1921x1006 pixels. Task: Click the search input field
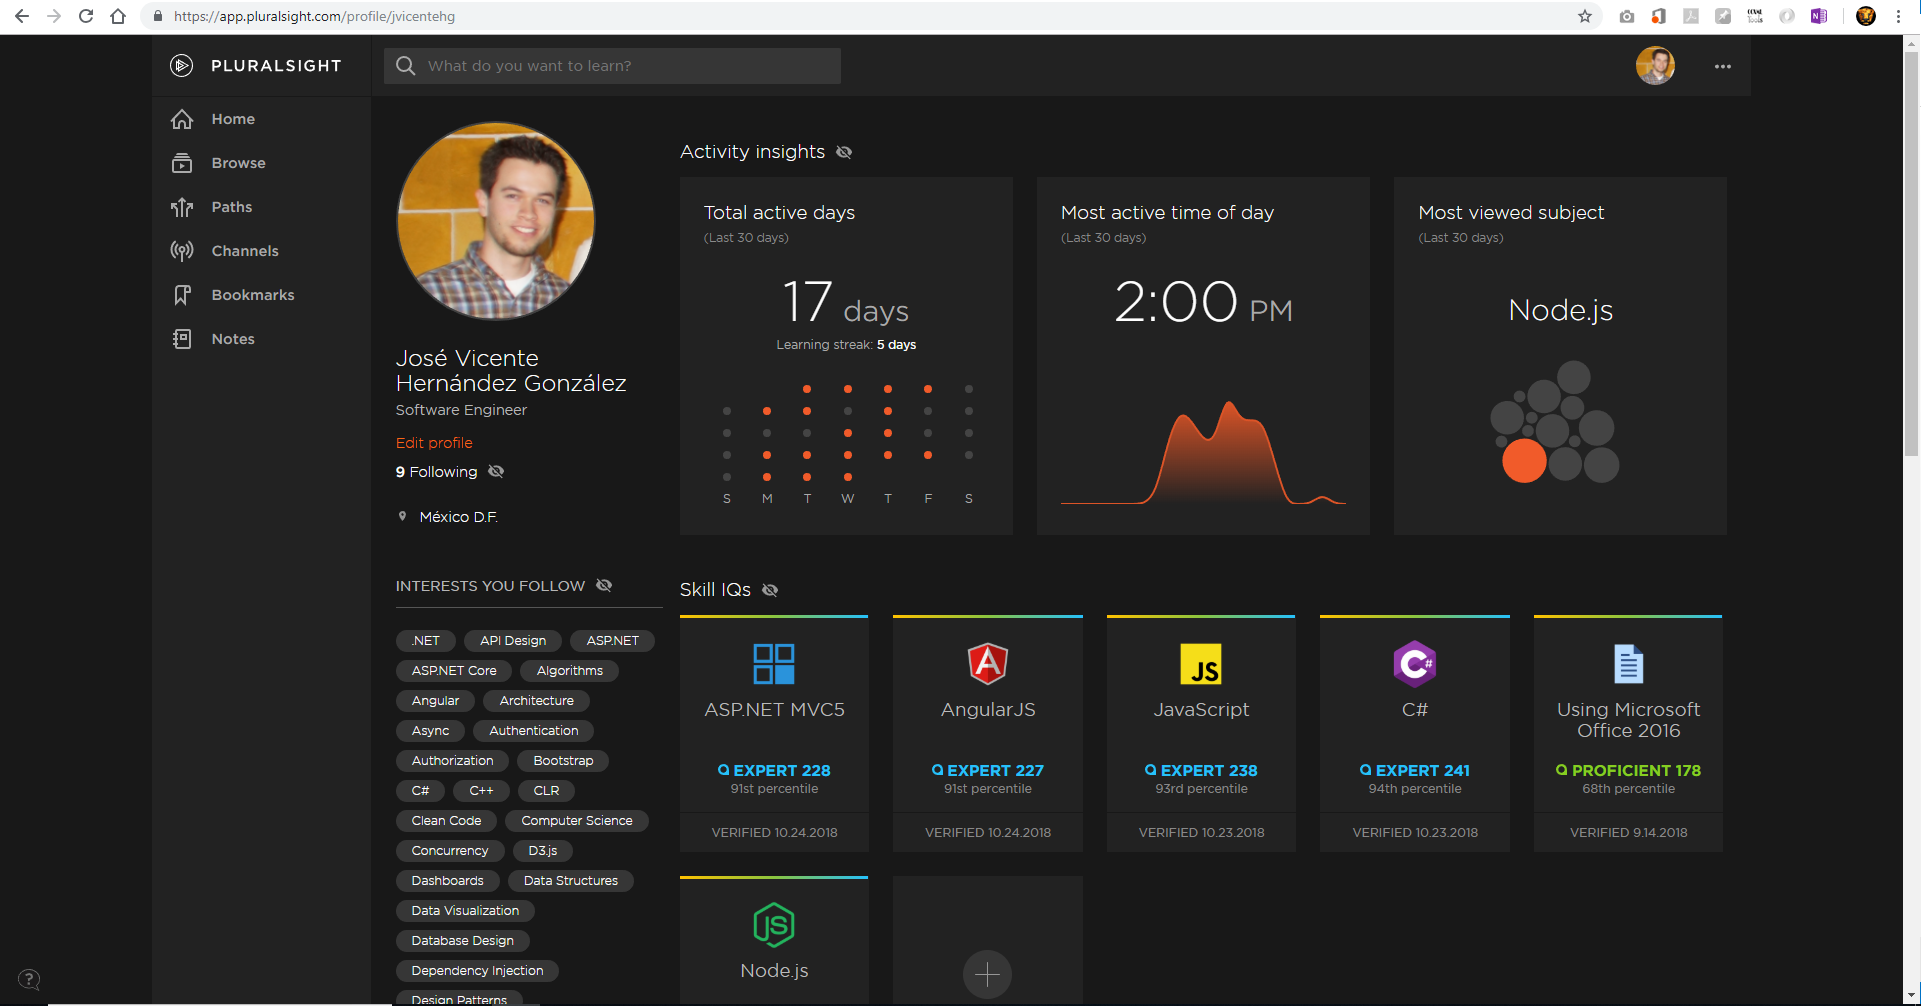click(612, 66)
